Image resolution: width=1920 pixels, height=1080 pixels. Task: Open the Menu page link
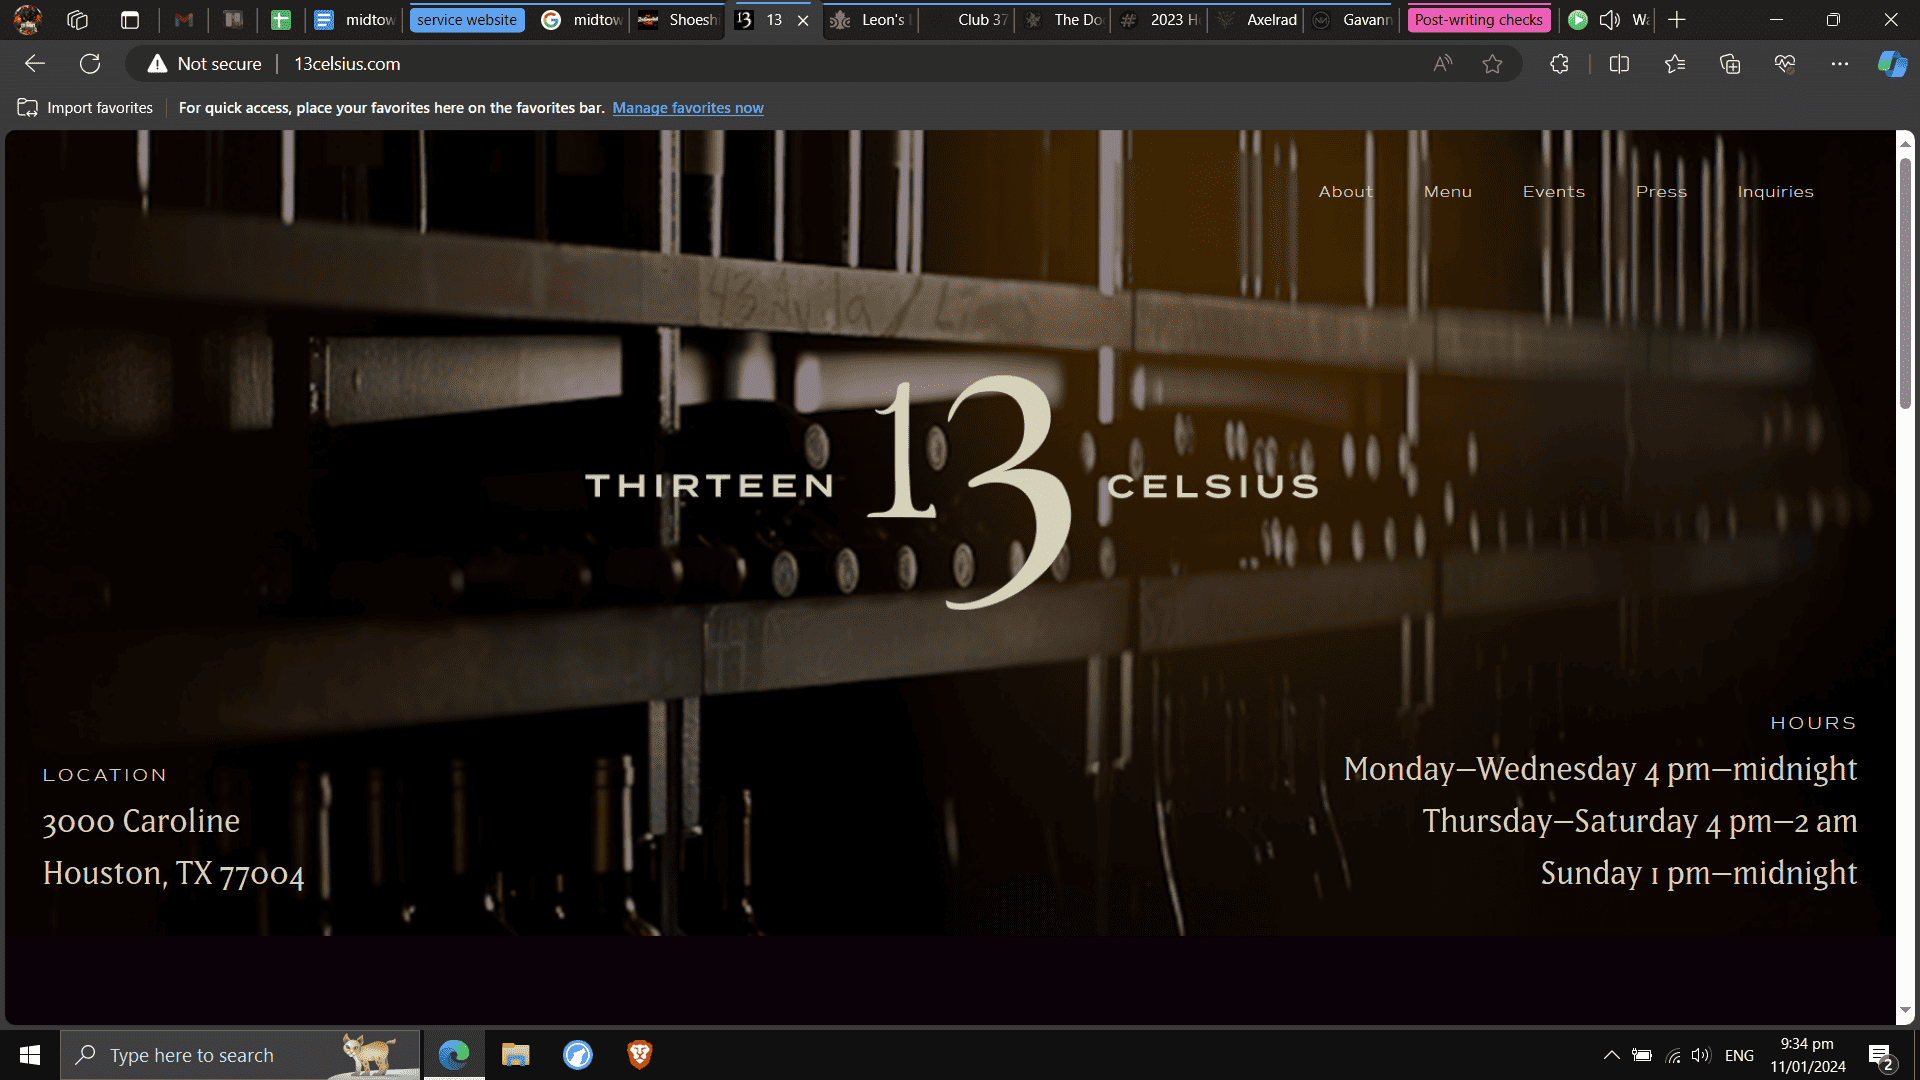coord(1447,192)
